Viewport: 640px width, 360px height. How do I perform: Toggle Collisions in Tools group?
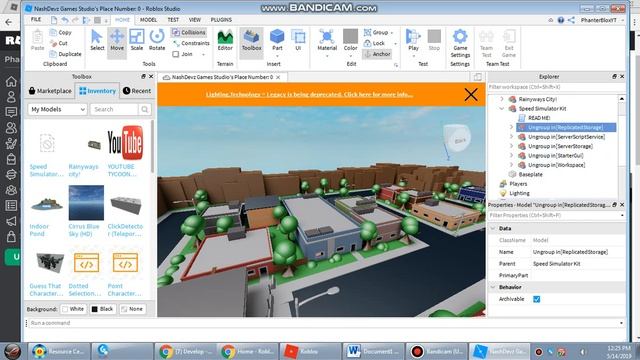tap(189, 32)
